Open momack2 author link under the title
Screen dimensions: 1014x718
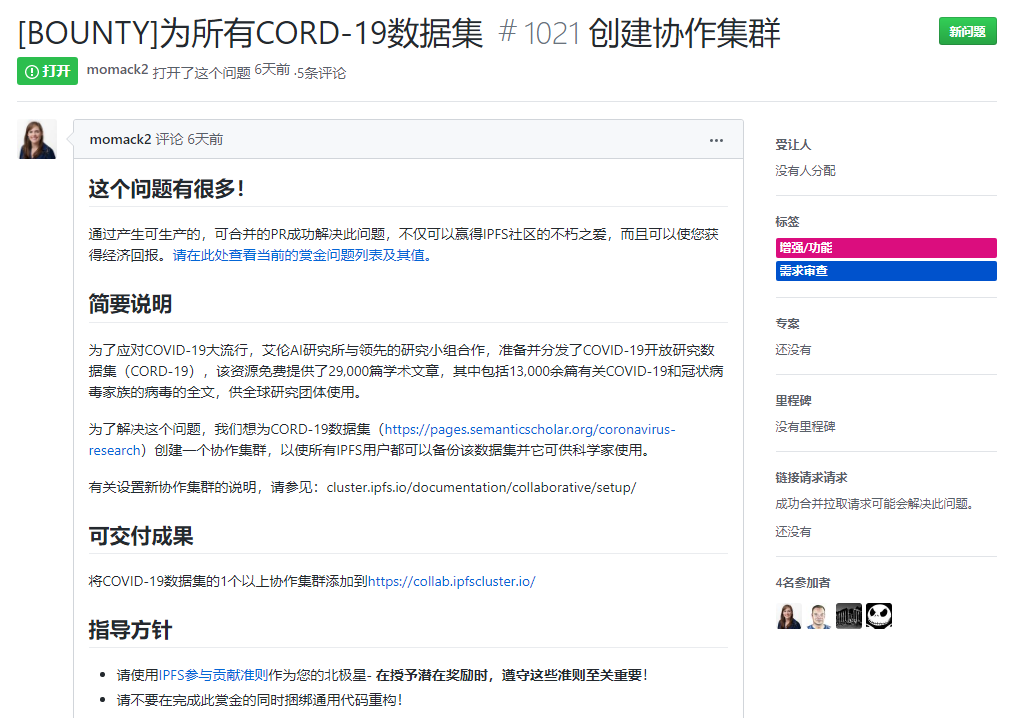[117, 70]
